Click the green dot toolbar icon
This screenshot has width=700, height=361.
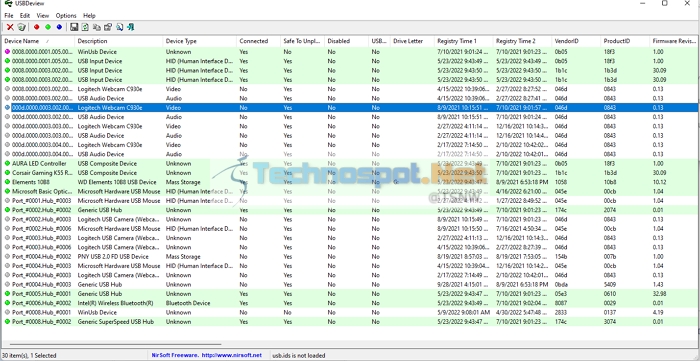coord(48,27)
